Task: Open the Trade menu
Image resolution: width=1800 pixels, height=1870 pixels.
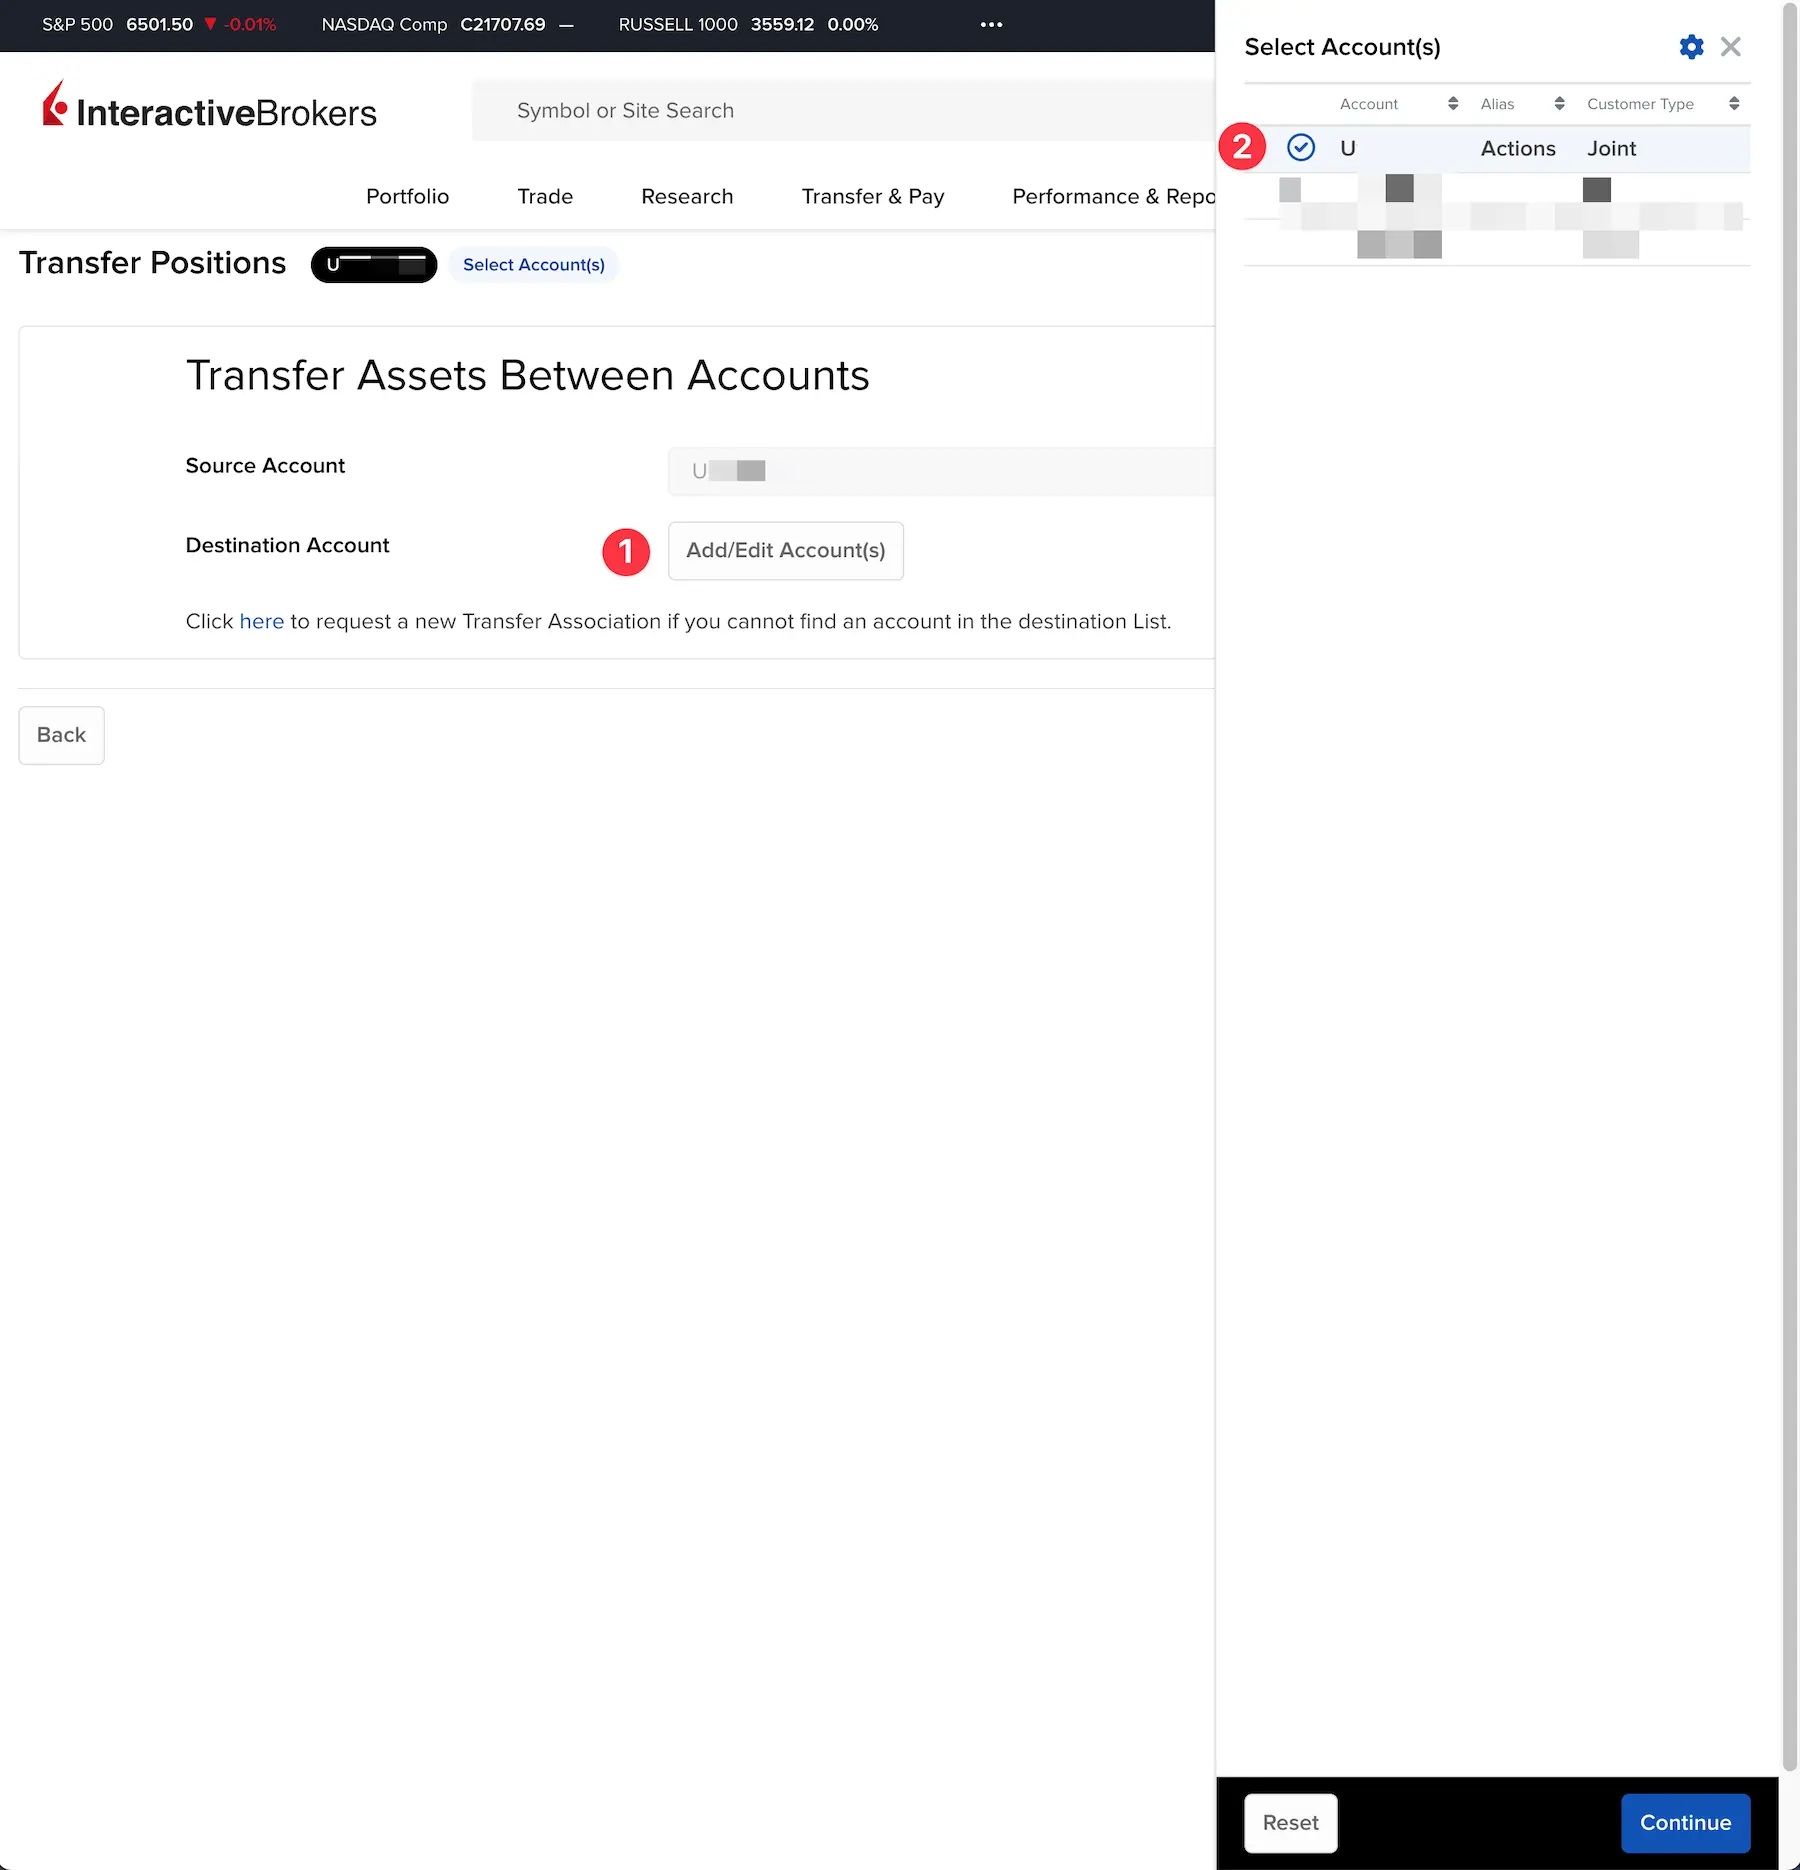Action: [545, 197]
